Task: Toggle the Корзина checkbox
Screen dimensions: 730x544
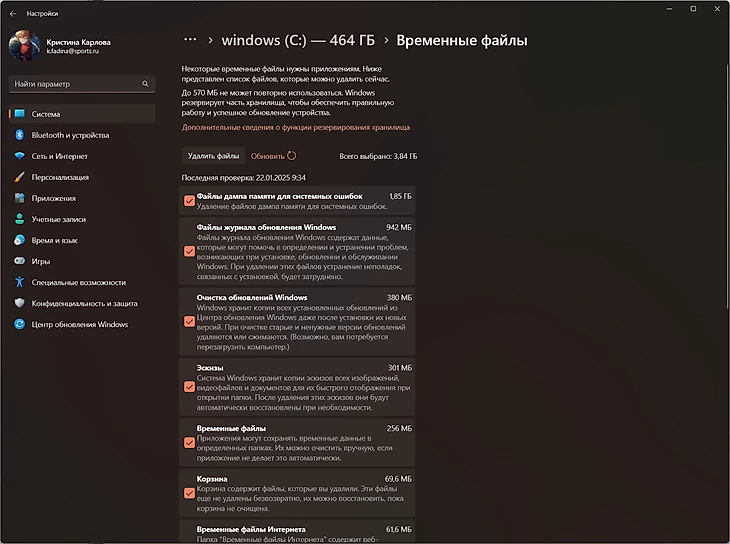Action: [x=189, y=492]
